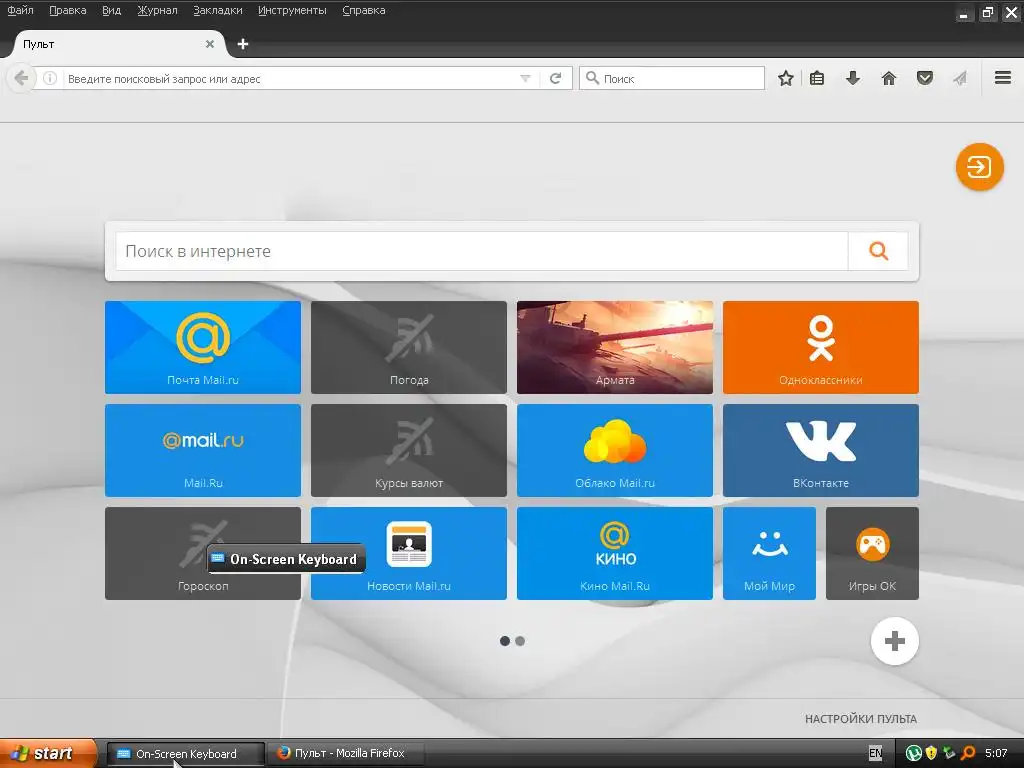
Task: Open the Погода tile
Action: (x=409, y=347)
